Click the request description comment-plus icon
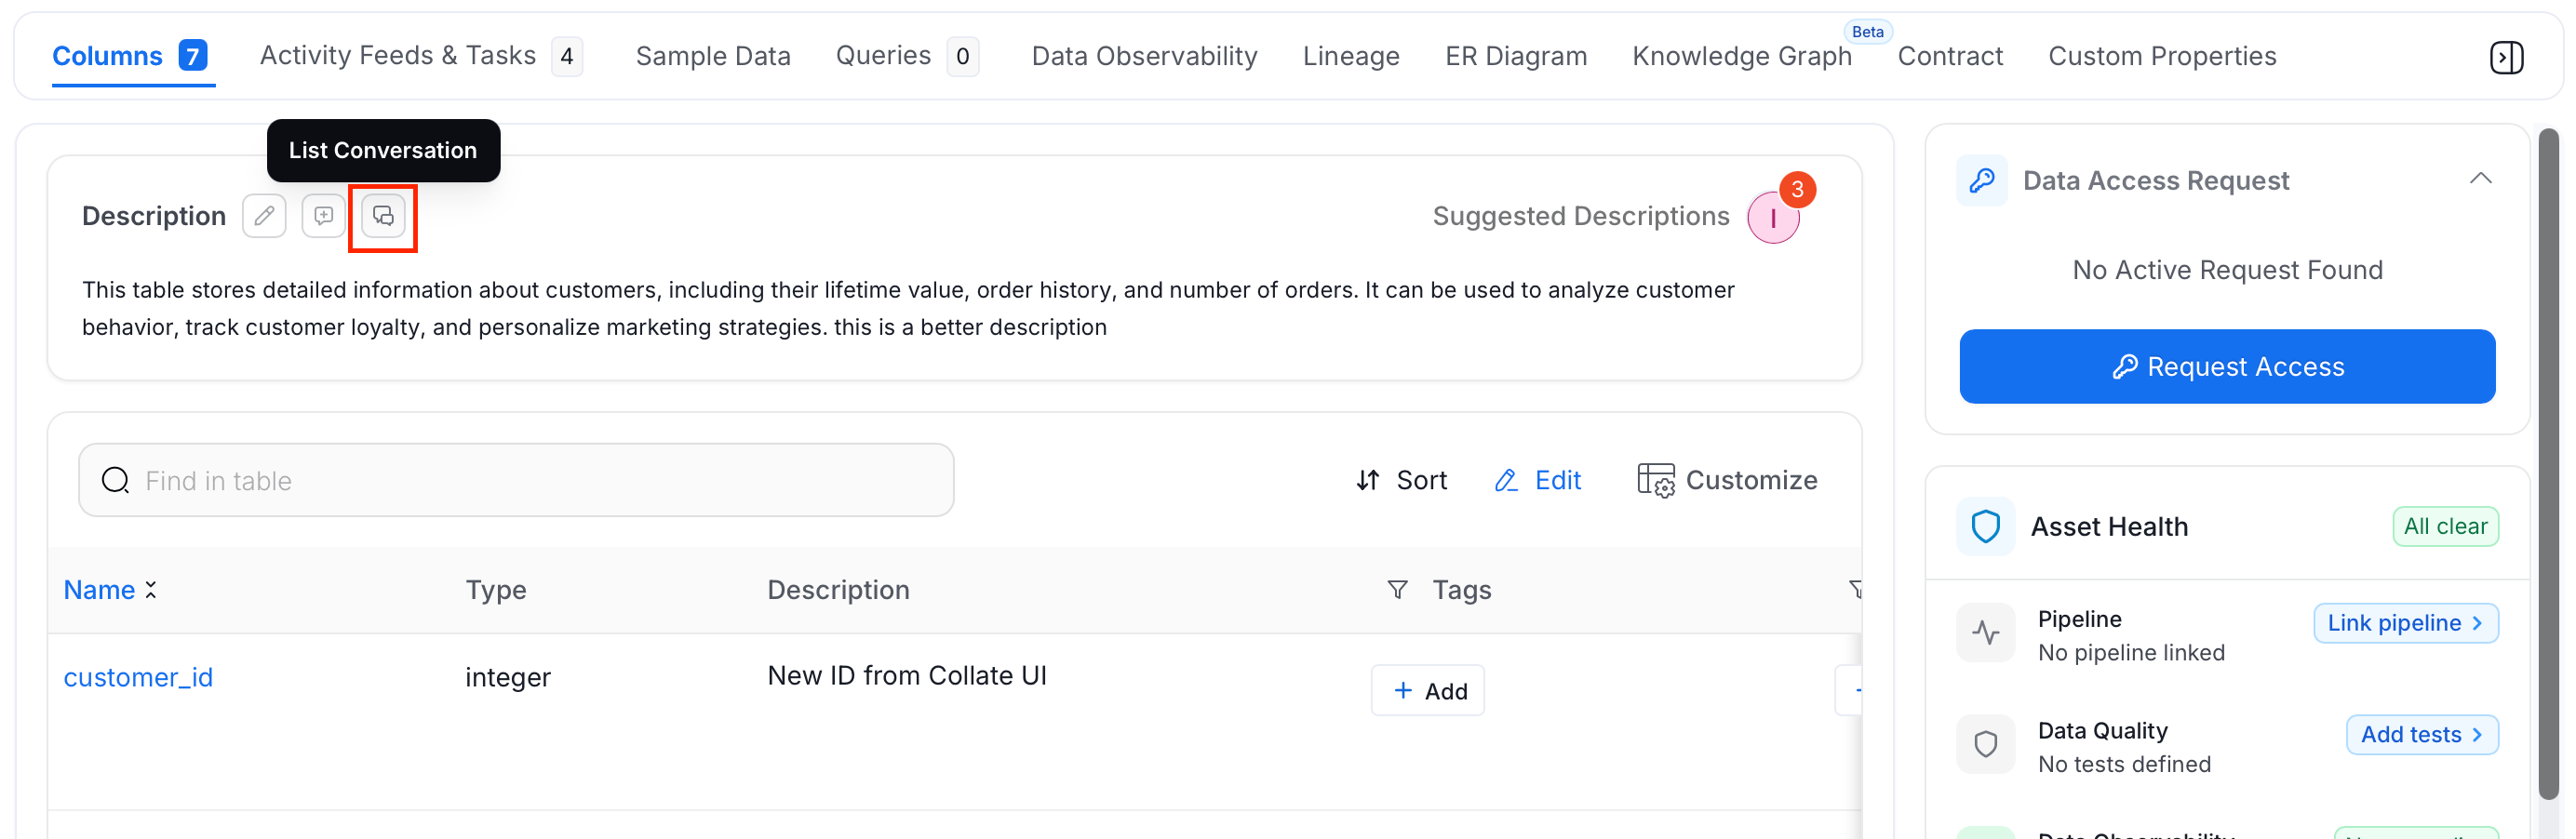 click(x=323, y=216)
